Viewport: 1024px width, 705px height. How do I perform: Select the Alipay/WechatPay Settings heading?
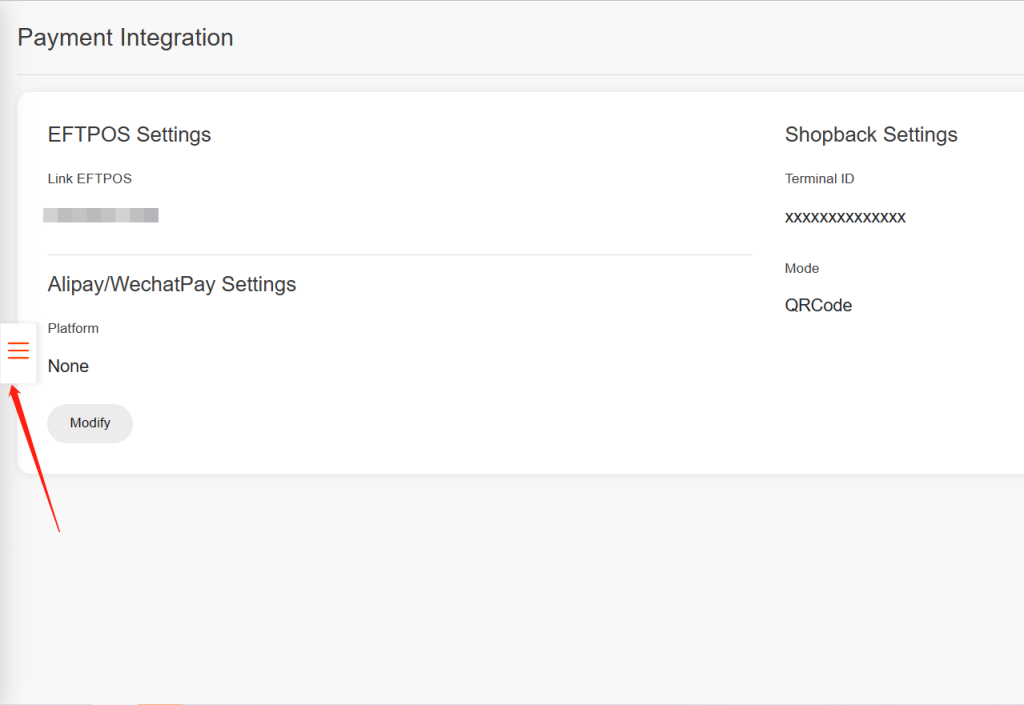(172, 284)
